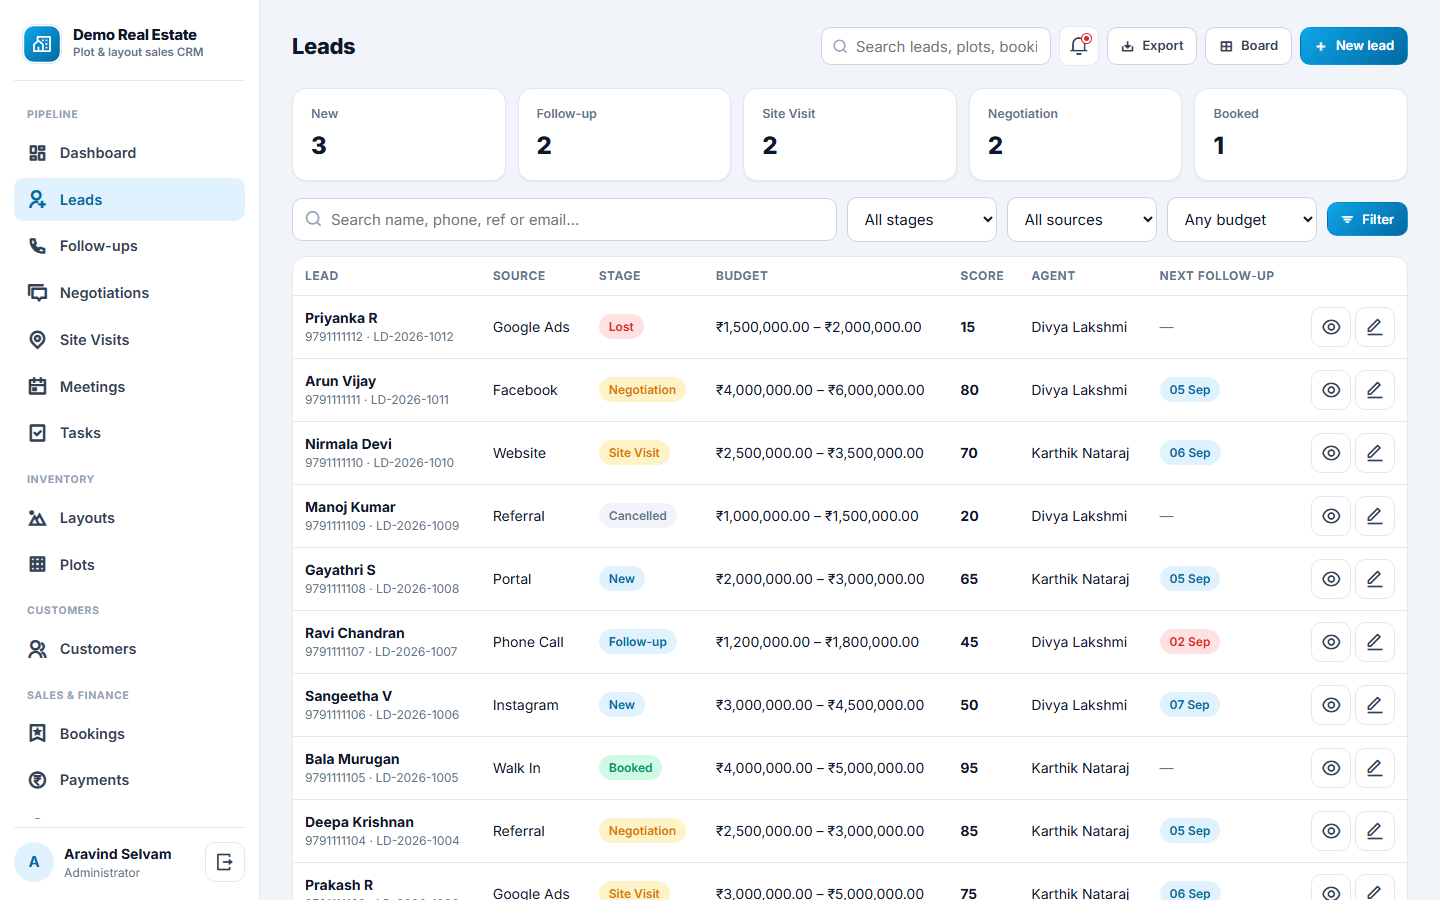
Task: Click the 02 Sep follow-up badge
Action: coord(1190,642)
